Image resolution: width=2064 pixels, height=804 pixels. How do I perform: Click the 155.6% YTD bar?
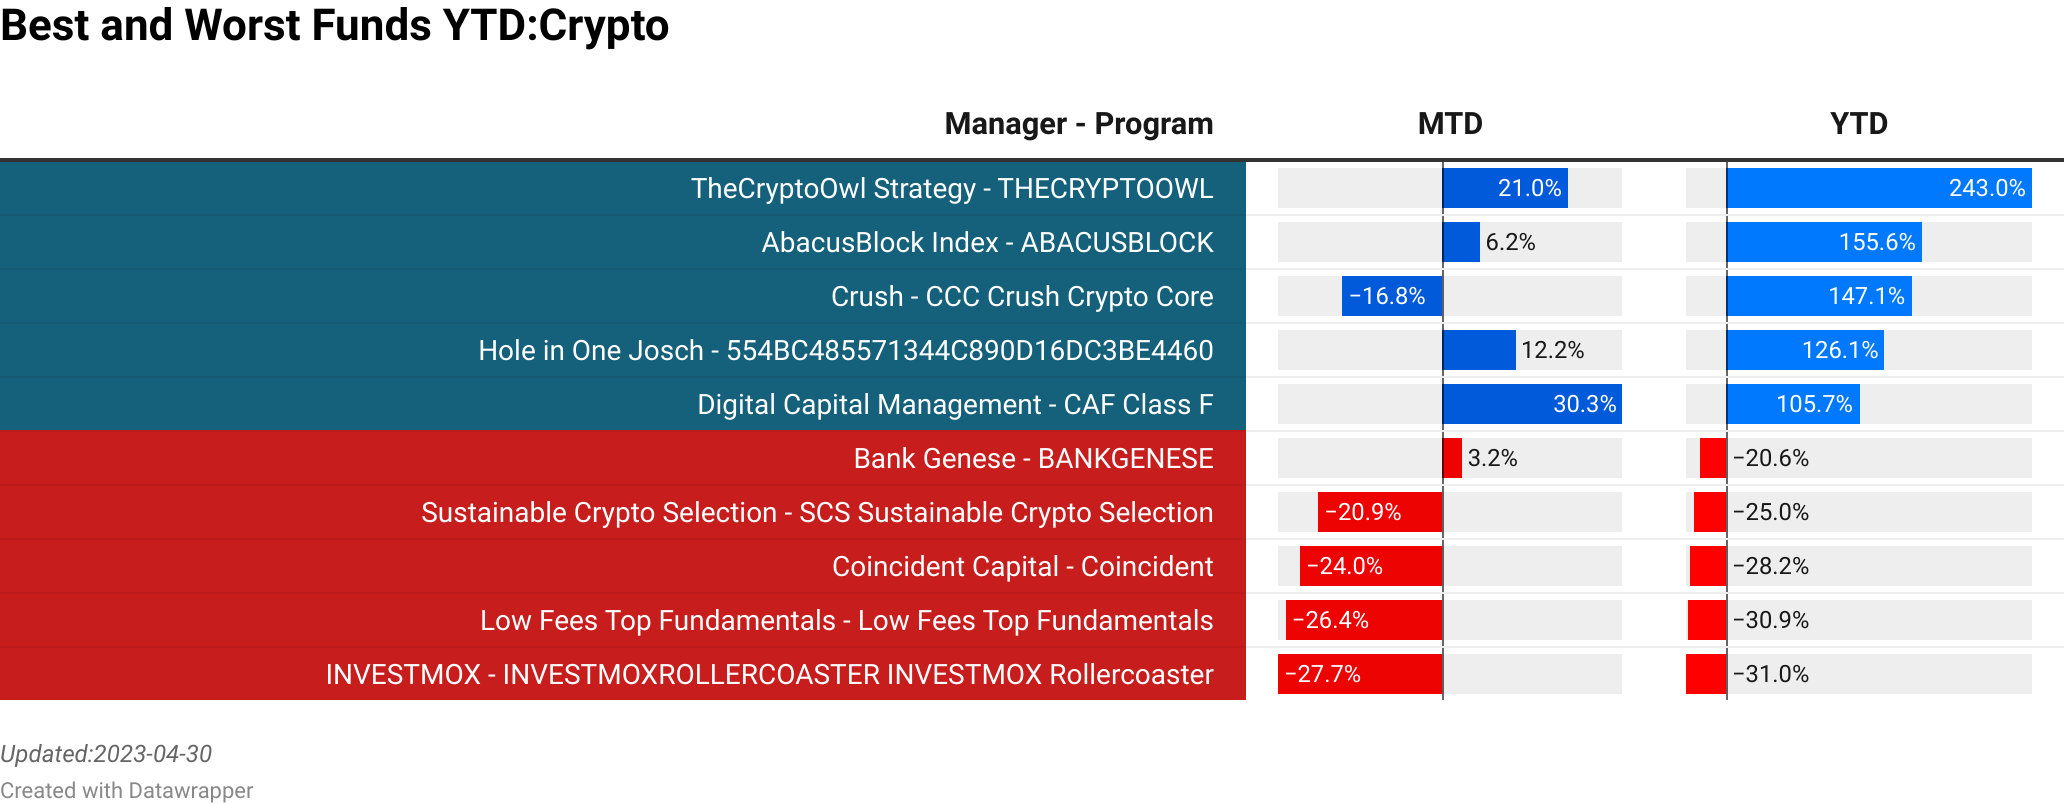[1824, 242]
